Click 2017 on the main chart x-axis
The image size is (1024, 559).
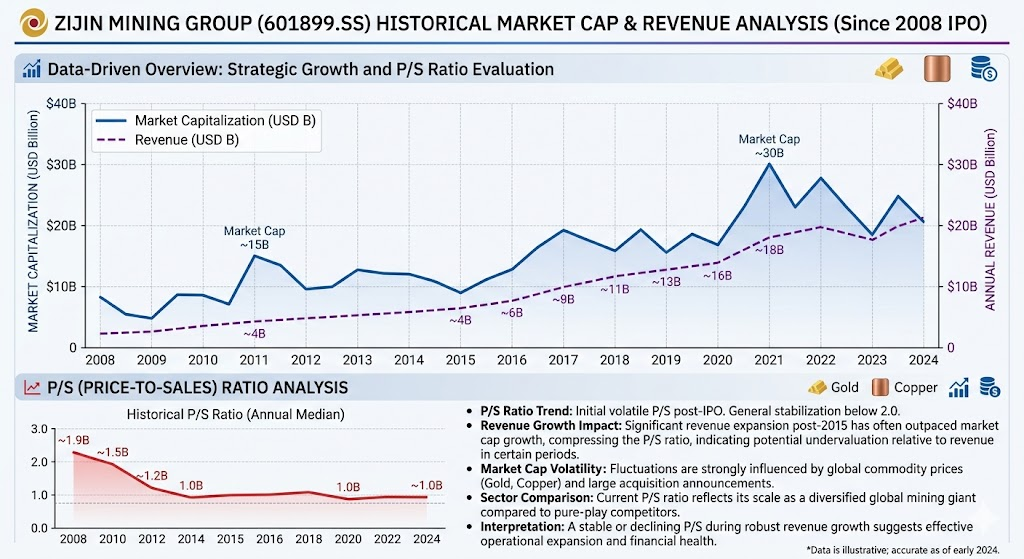pyautogui.click(x=563, y=360)
